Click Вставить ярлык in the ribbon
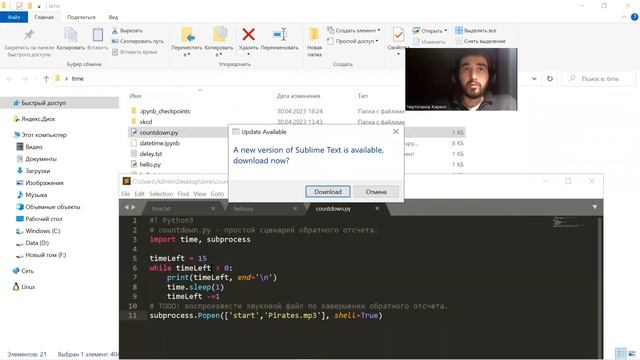640x360 pixels. [x=134, y=52]
